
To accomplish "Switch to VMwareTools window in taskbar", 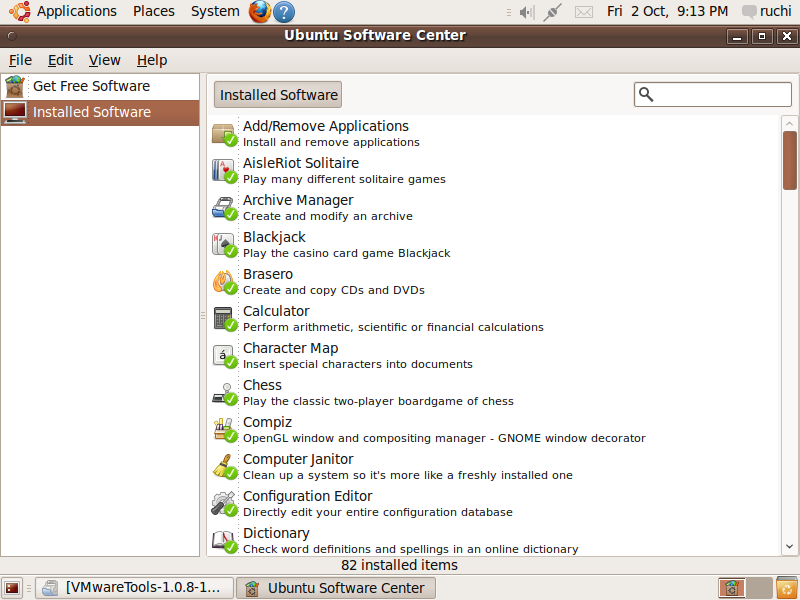I will coord(135,588).
